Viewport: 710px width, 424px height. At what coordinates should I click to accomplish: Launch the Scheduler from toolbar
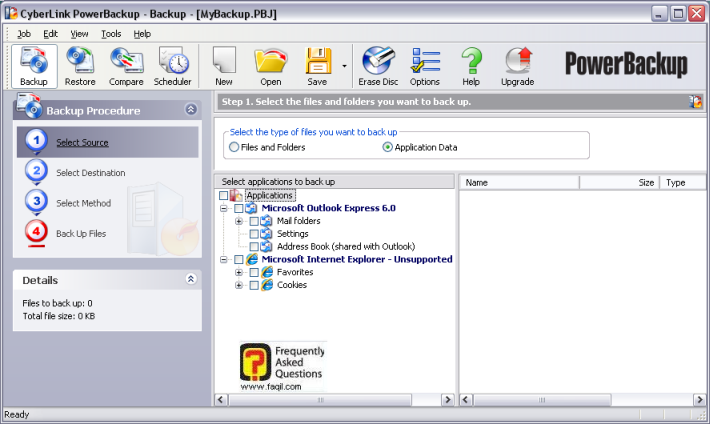click(172, 66)
